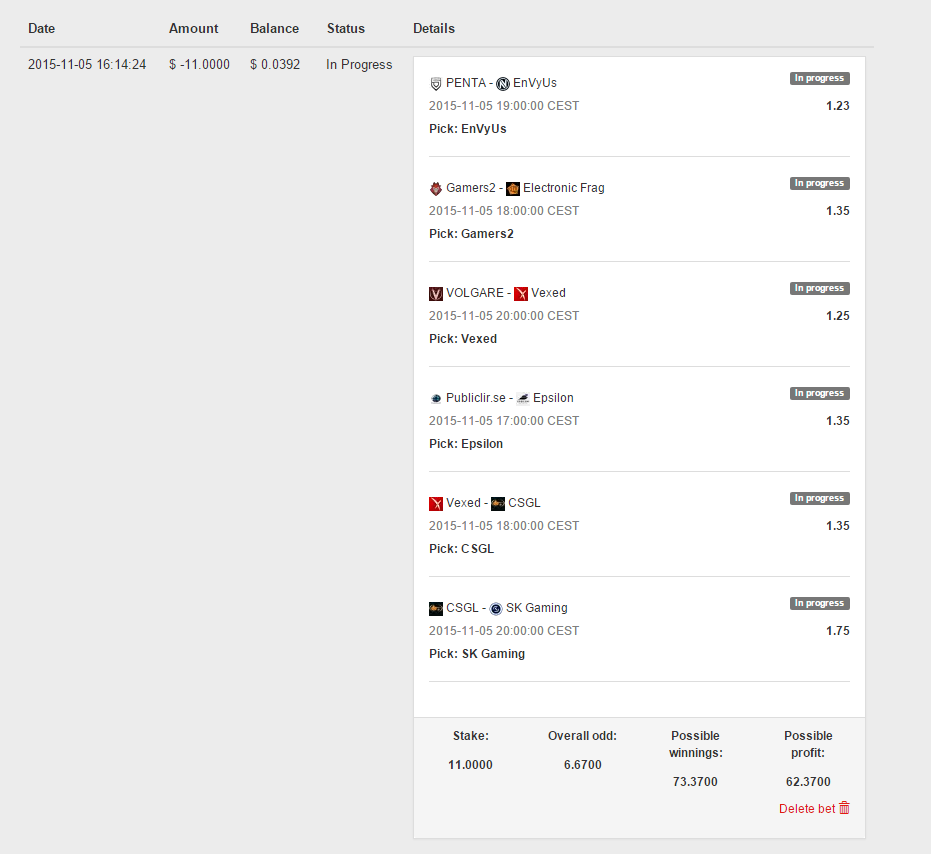This screenshot has width=931, height=854.
Task: Click the EnVyUs team logo icon
Action: (503, 84)
